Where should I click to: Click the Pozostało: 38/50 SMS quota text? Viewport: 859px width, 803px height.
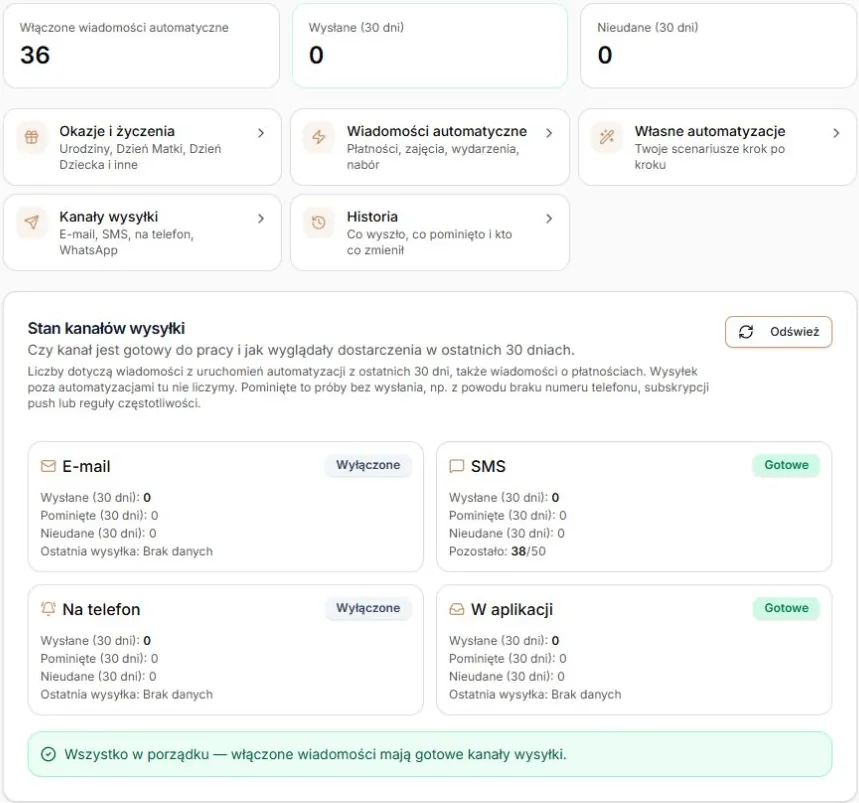[x=497, y=551]
